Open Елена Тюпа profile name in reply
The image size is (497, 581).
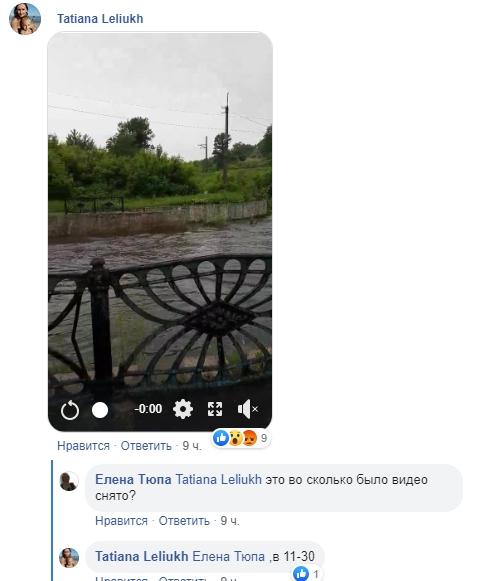[133, 479]
